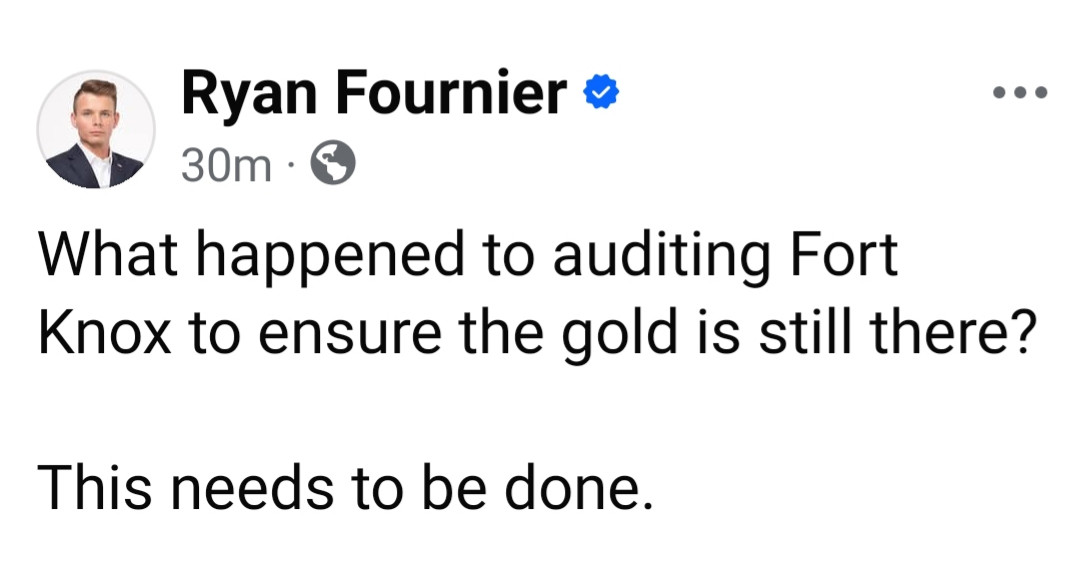Click the blue verified badge
Image resolution: width=1072 pixels, height=570 pixels.
pyautogui.click(x=600, y=94)
